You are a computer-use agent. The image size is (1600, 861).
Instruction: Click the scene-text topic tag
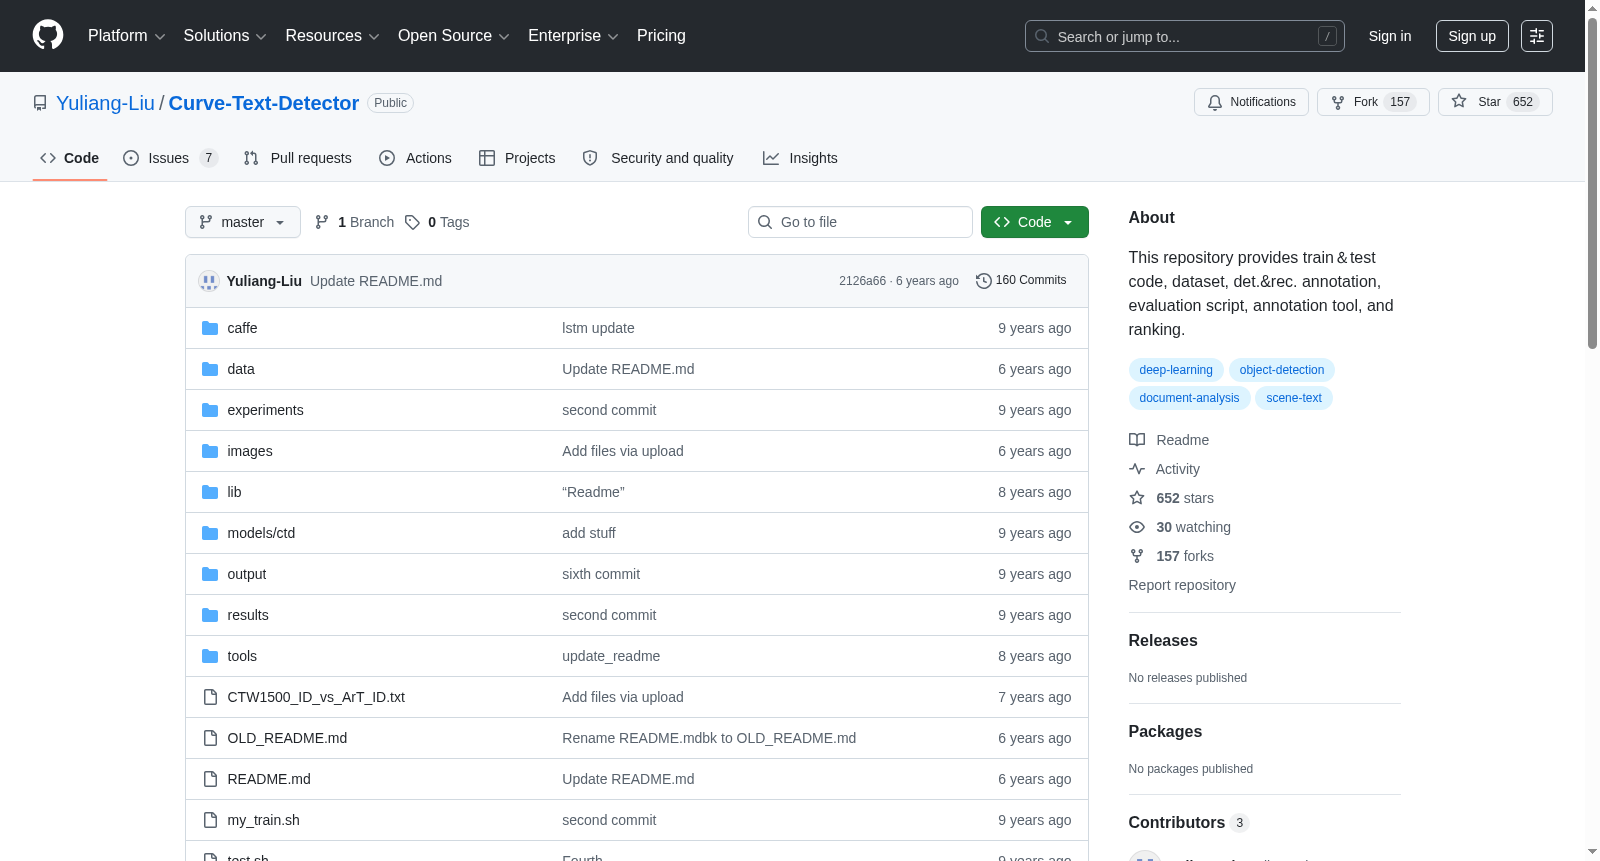tap(1294, 398)
